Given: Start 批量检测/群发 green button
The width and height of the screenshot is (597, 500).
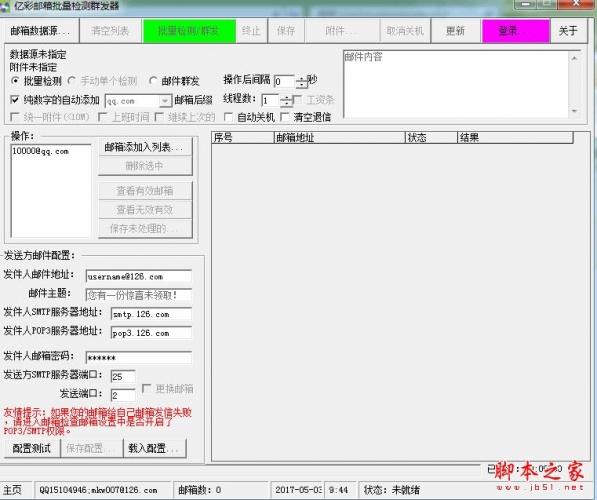Looking at the screenshot, I should pyautogui.click(x=189, y=31).
